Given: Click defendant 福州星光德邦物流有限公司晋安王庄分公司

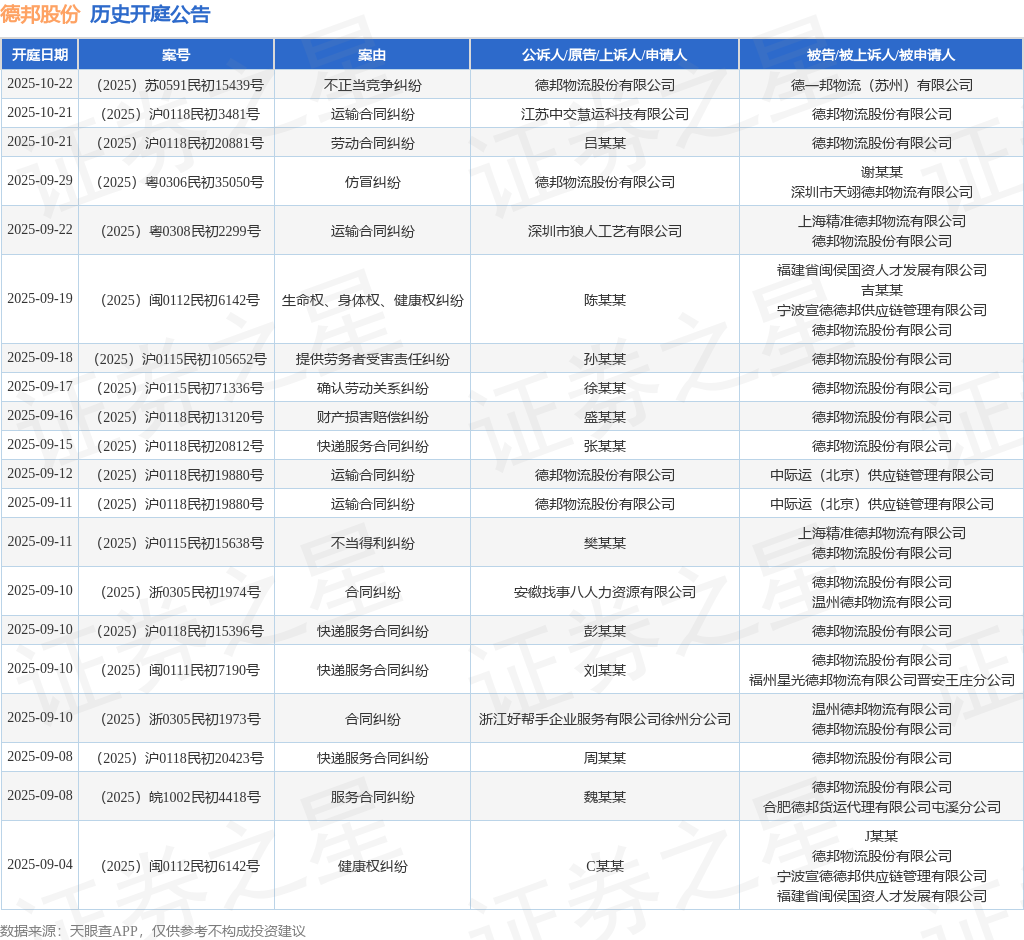Looking at the screenshot, I should (882, 680).
